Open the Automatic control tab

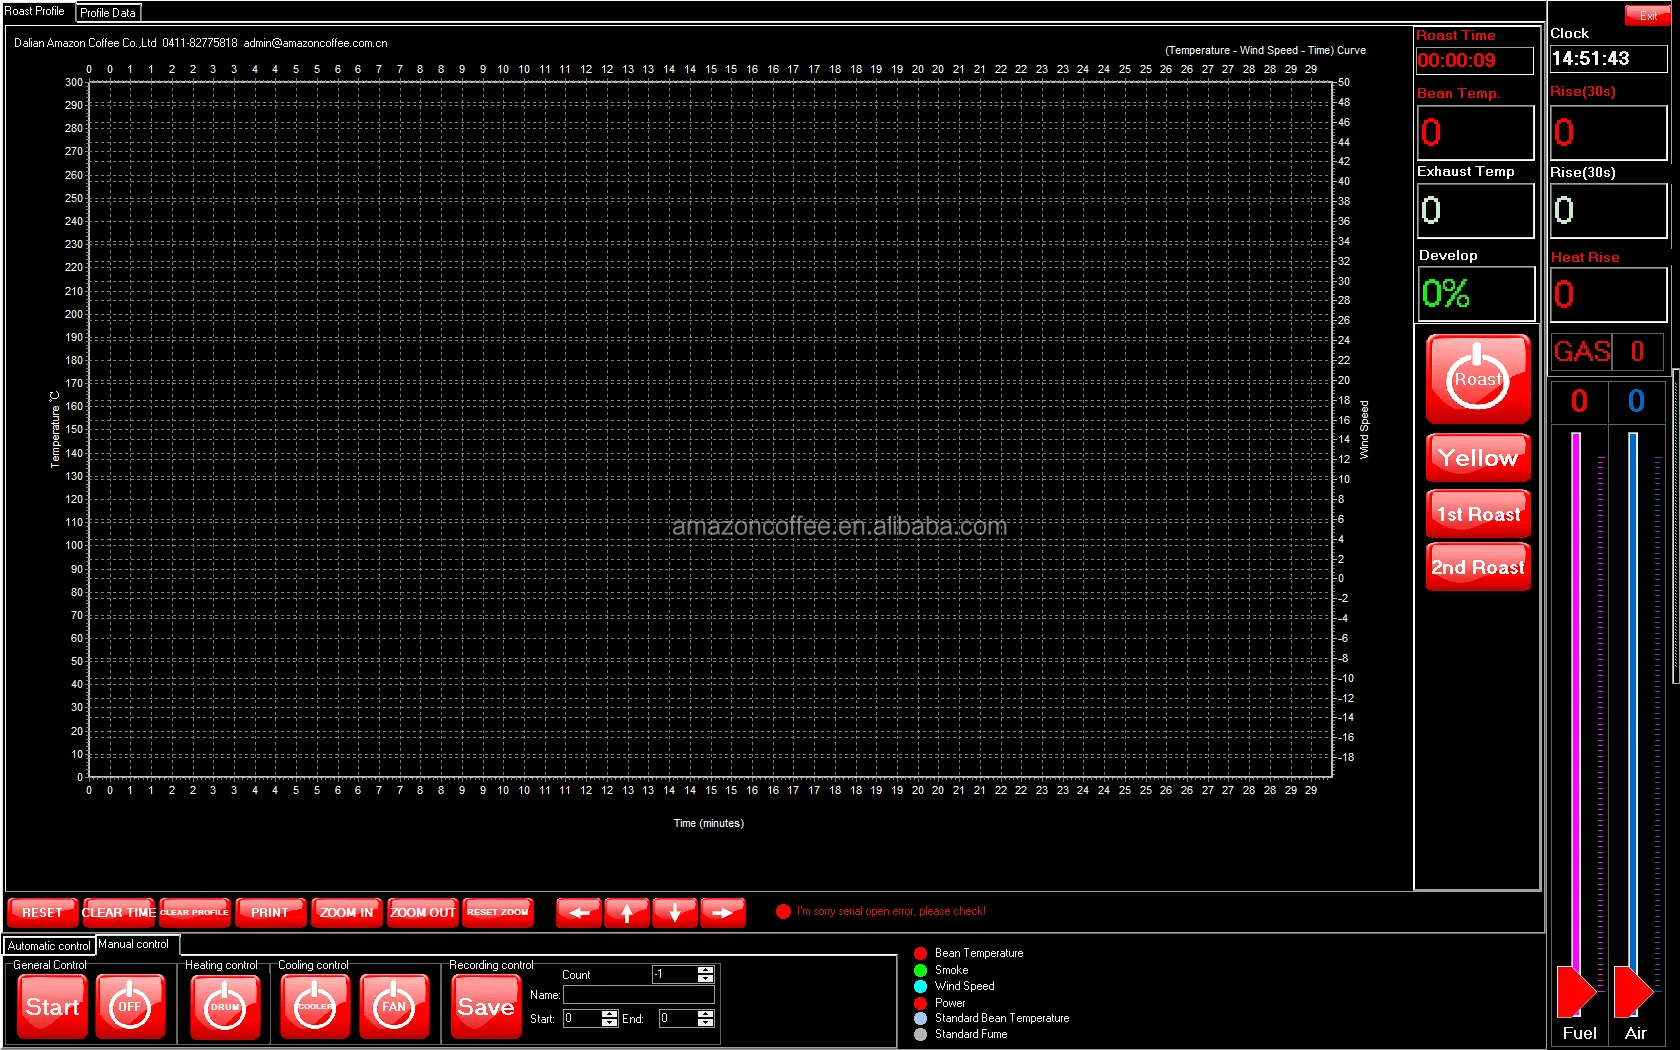[49, 945]
